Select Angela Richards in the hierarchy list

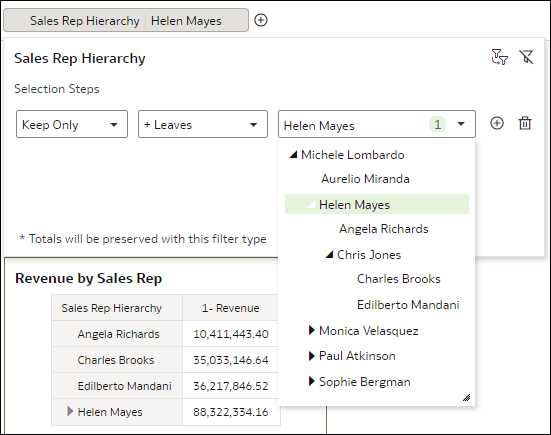383,229
